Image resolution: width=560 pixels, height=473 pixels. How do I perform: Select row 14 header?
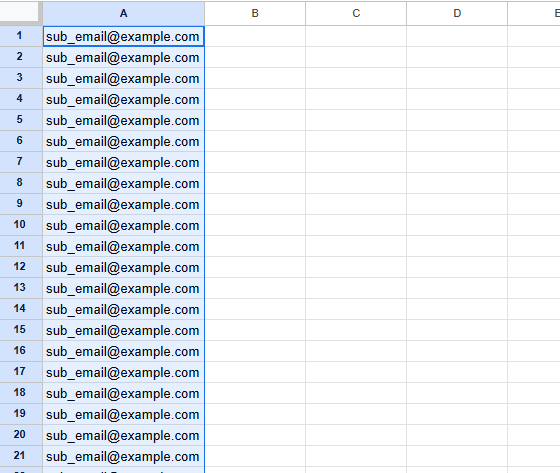coord(20,309)
